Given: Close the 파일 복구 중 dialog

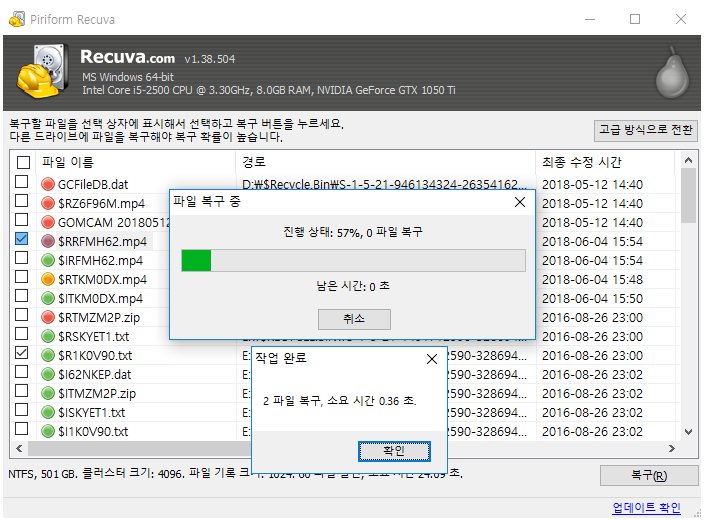Looking at the screenshot, I should [520, 202].
